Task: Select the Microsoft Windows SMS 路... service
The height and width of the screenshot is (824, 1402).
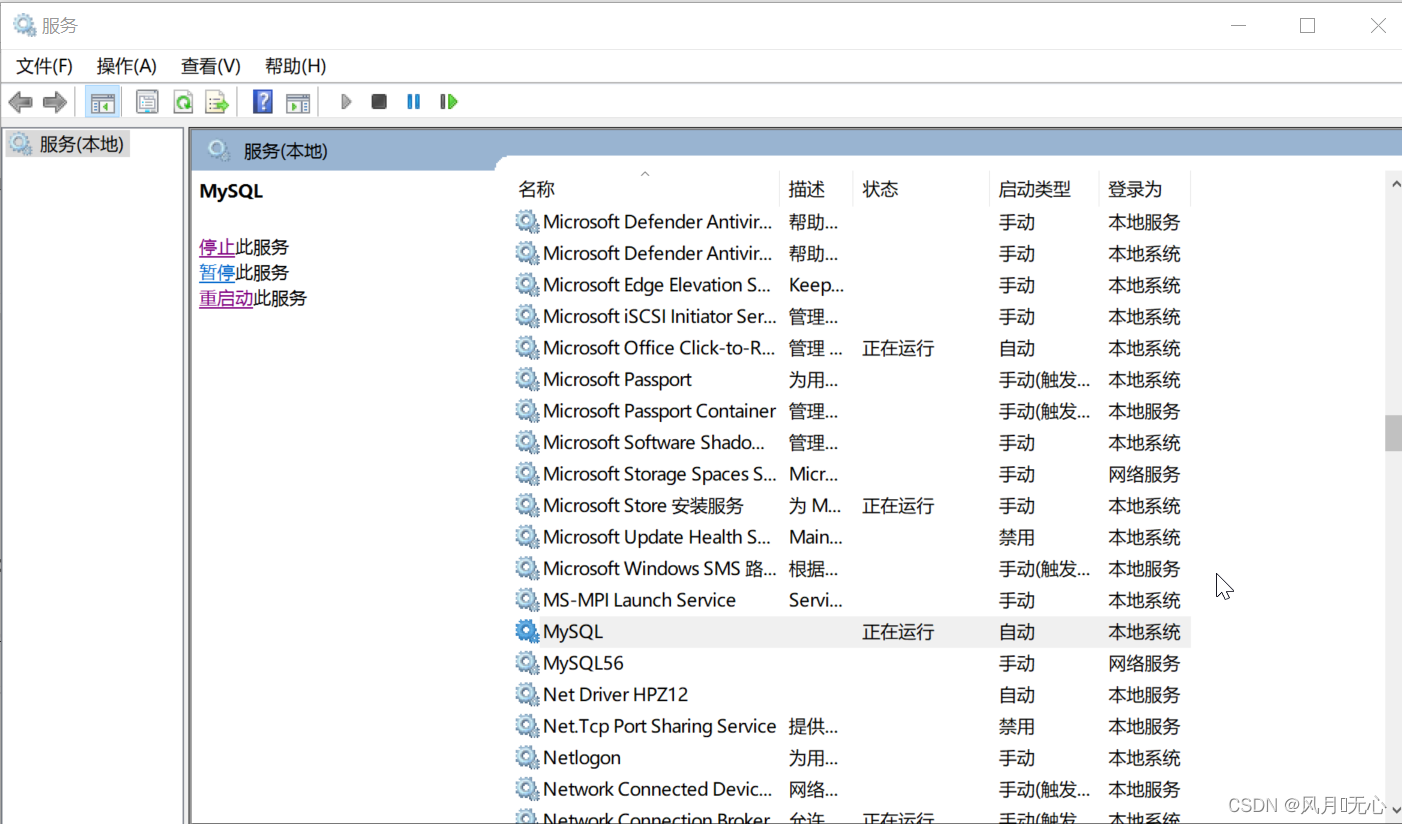Action: tap(851, 568)
